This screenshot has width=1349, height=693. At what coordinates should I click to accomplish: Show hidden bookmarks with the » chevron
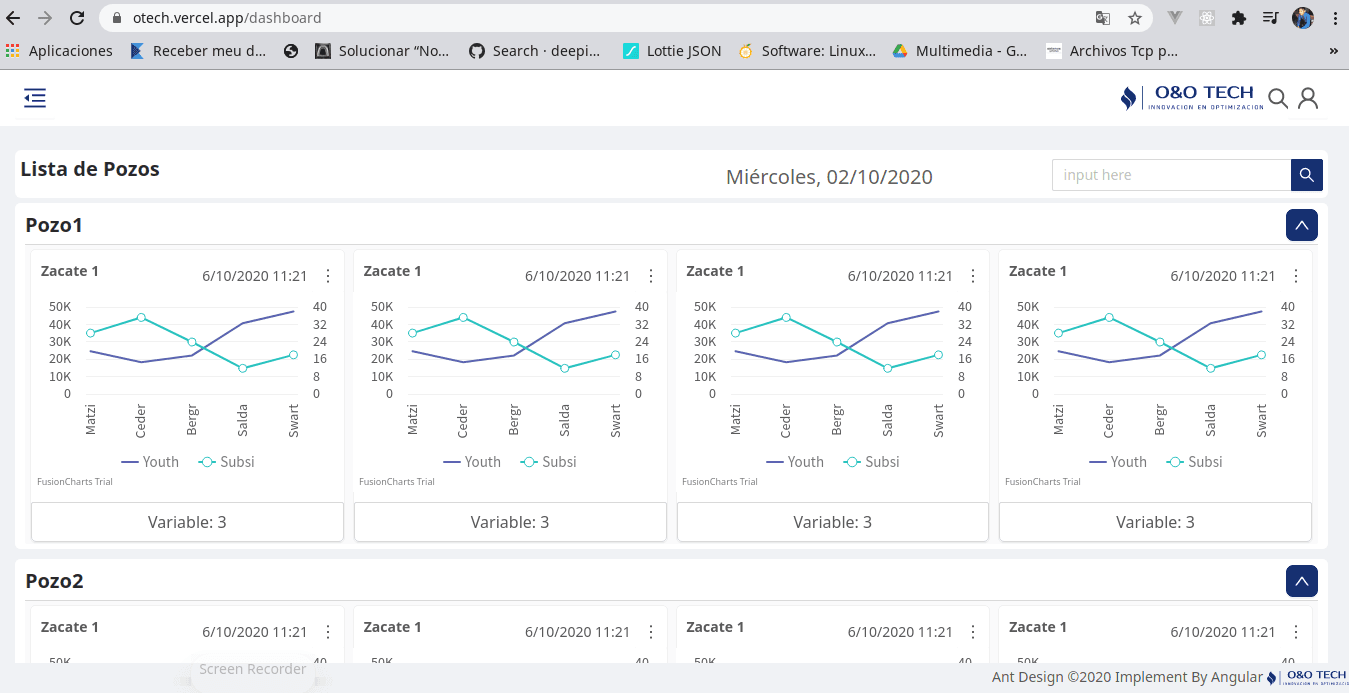click(1334, 51)
